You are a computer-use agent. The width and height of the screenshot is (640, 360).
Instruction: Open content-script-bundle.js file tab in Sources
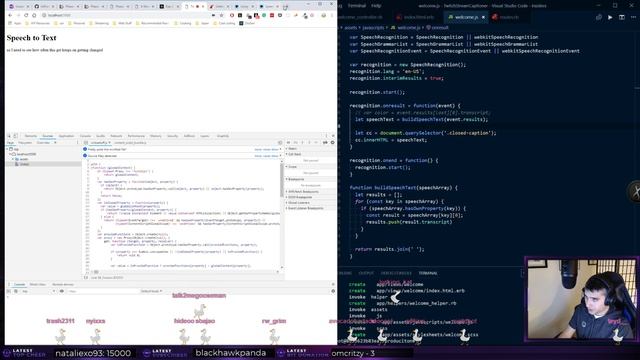[x=130, y=142]
